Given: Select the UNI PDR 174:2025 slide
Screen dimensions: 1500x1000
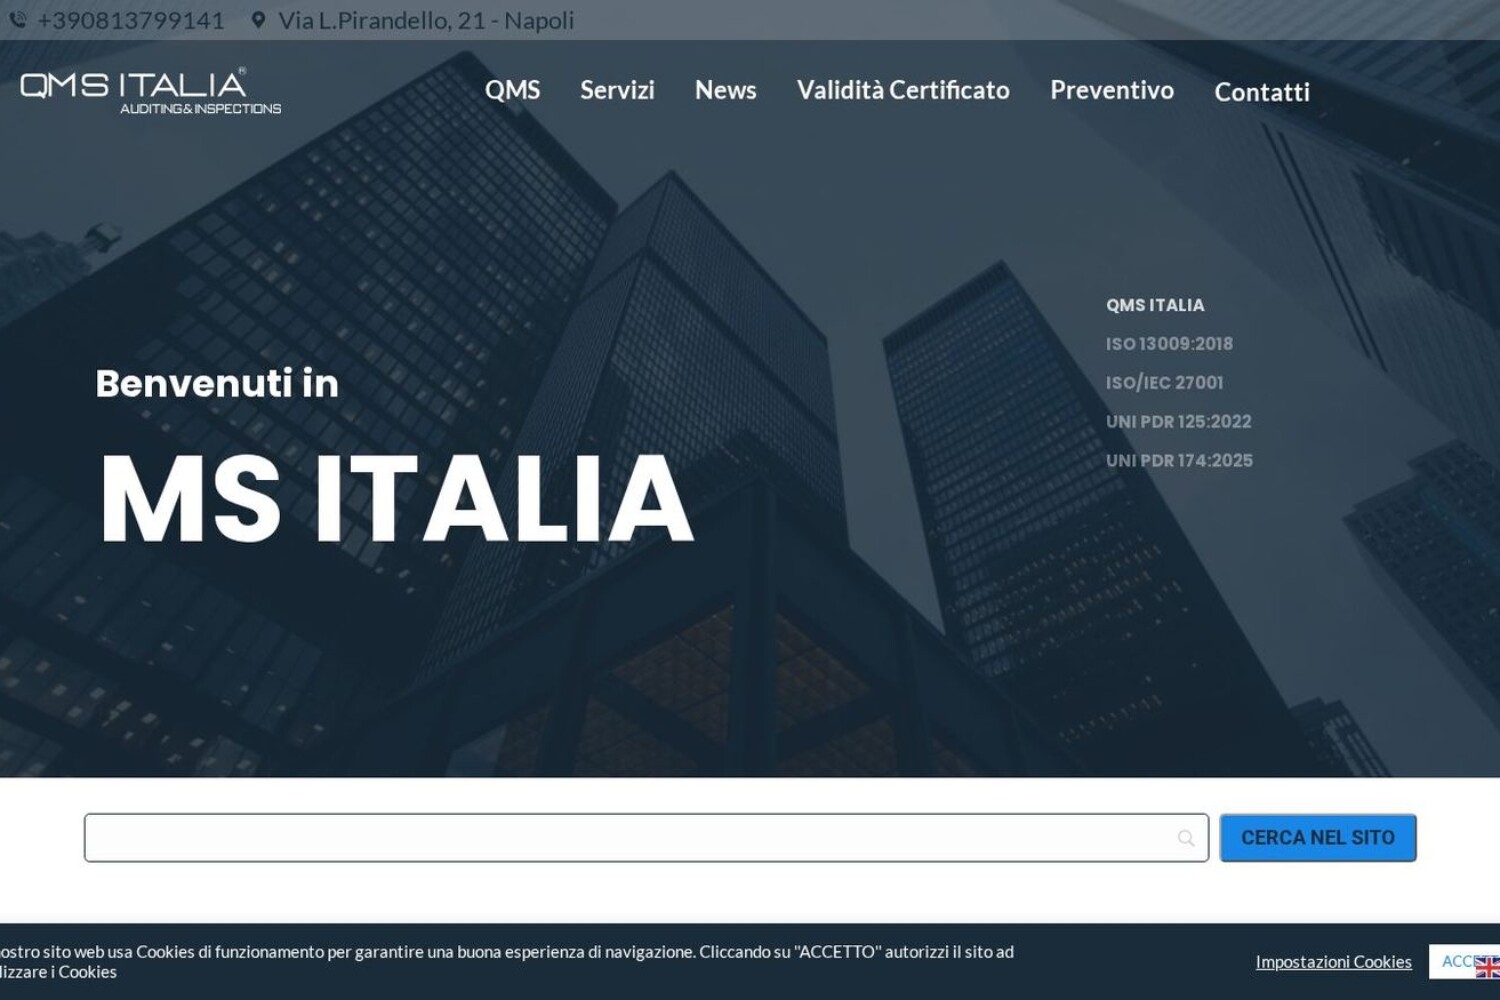Looking at the screenshot, I should click(1179, 461).
